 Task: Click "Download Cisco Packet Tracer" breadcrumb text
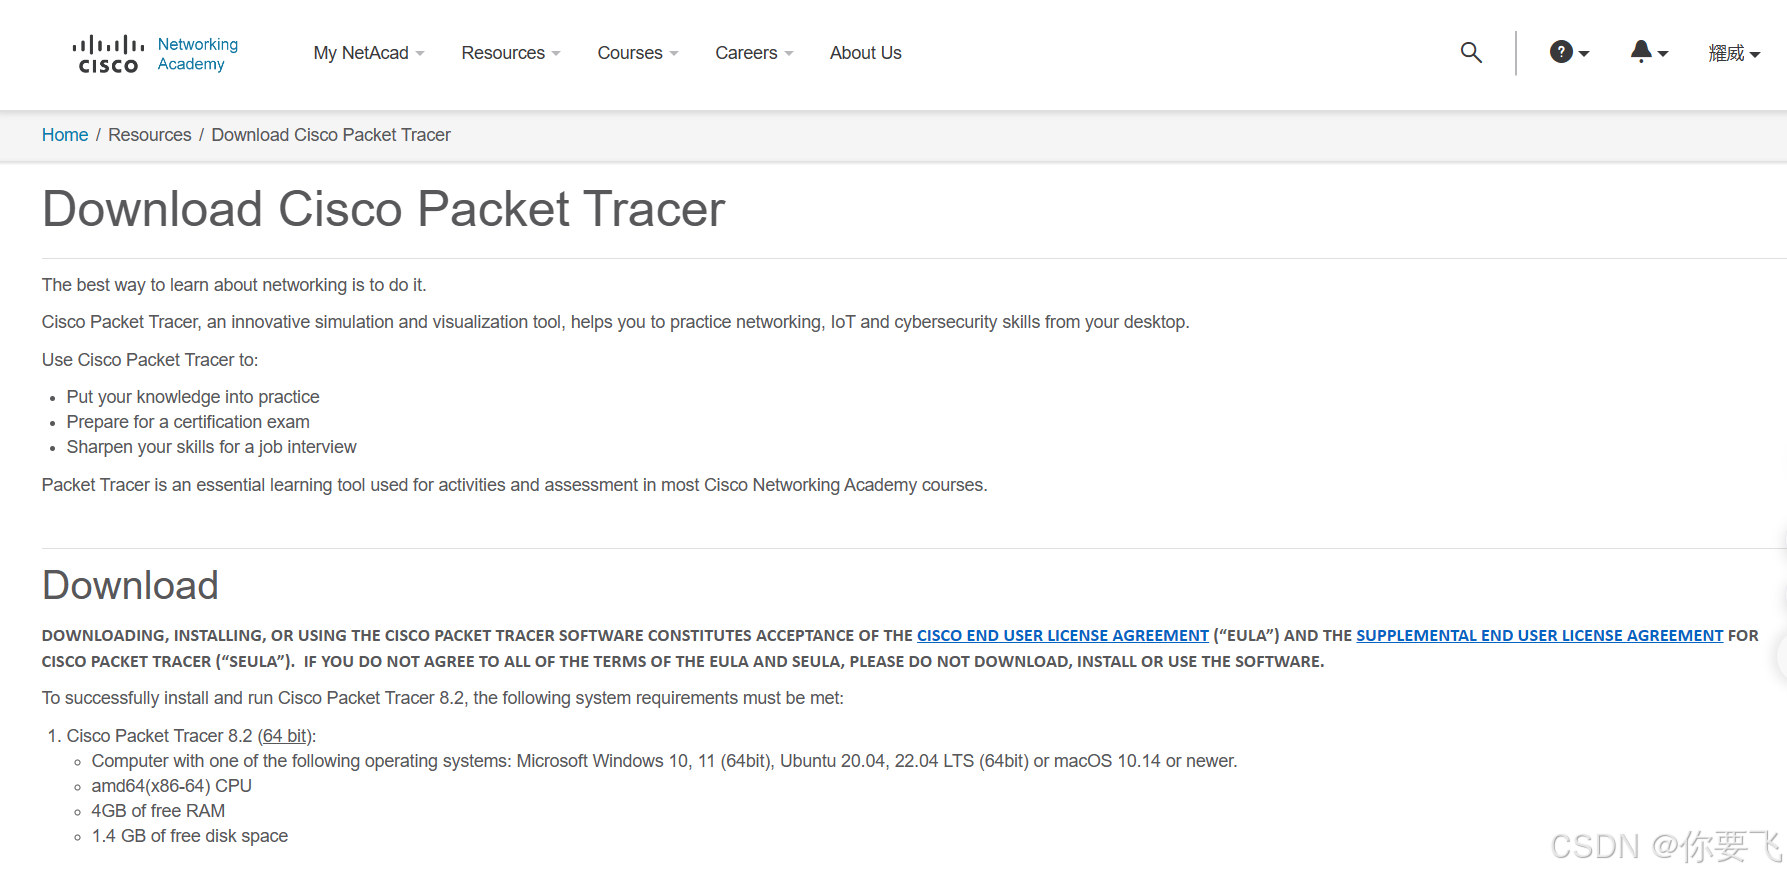point(331,135)
